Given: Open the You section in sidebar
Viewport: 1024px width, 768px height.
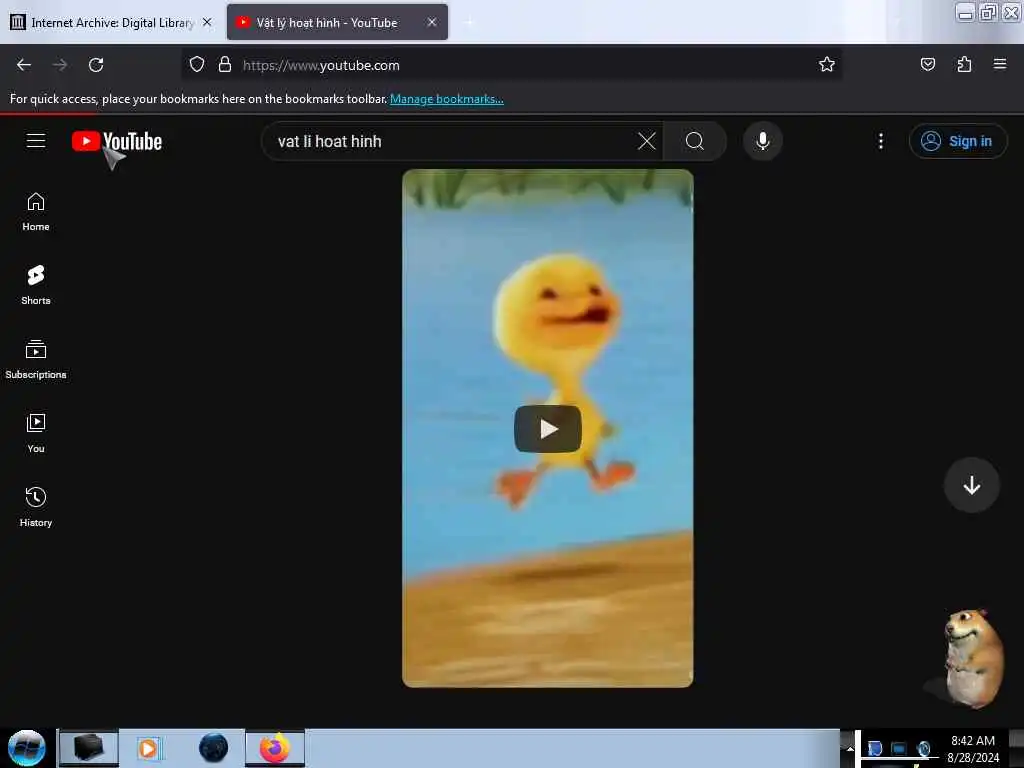Looking at the screenshot, I should 36,433.
